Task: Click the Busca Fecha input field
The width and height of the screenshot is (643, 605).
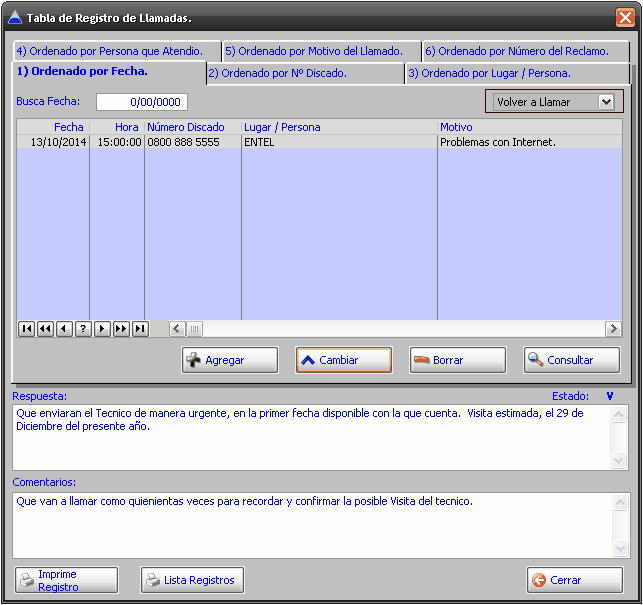Action: [141, 102]
